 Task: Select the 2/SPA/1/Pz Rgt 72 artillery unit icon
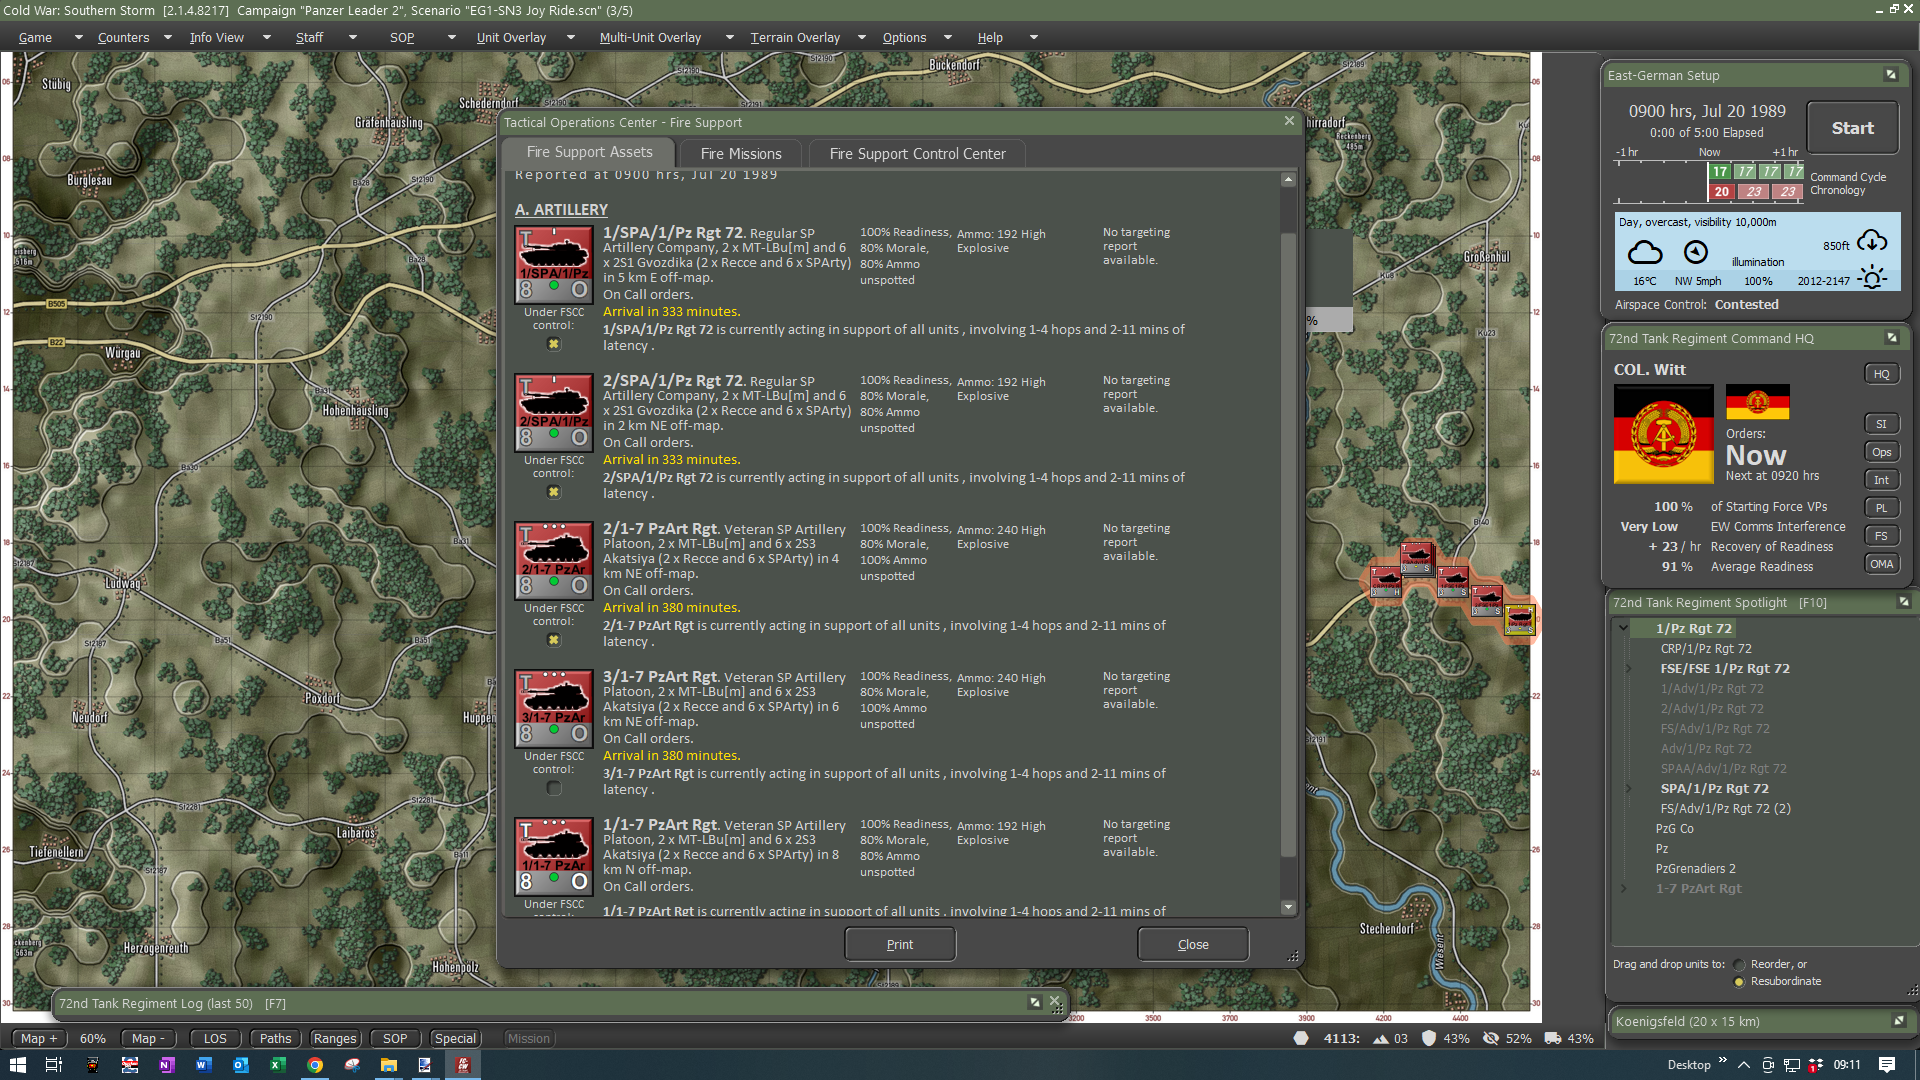click(553, 412)
